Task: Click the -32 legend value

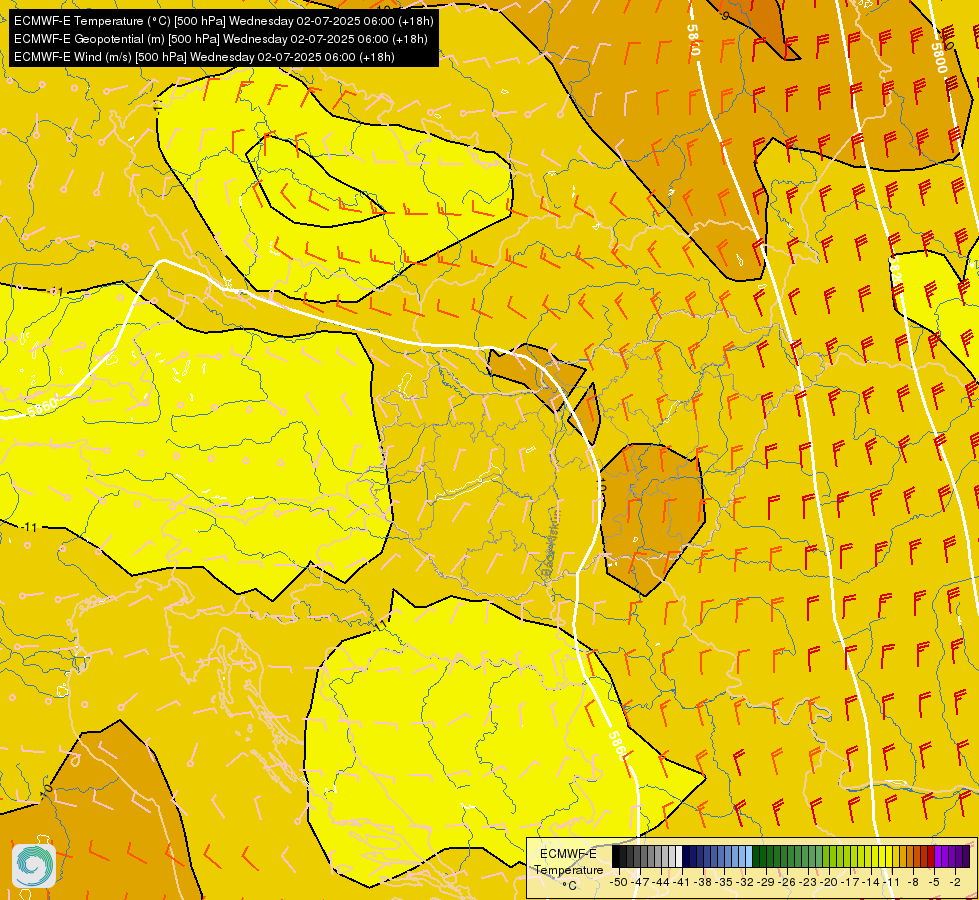Action: [x=745, y=882]
